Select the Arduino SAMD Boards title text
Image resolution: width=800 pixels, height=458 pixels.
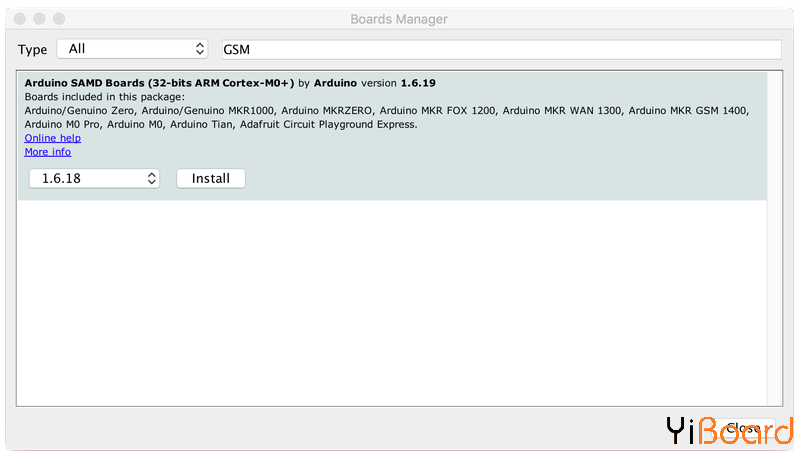pyautogui.click(x=159, y=83)
